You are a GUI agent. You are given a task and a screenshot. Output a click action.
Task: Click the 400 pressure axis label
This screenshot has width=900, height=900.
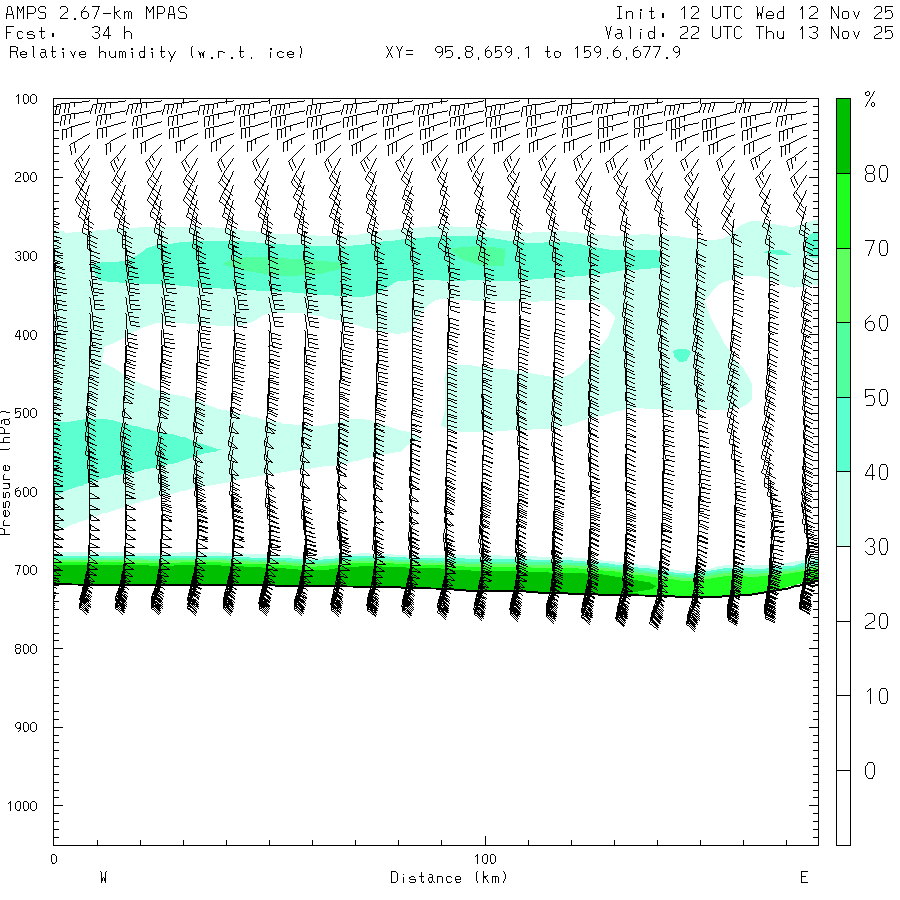[x=26, y=335]
